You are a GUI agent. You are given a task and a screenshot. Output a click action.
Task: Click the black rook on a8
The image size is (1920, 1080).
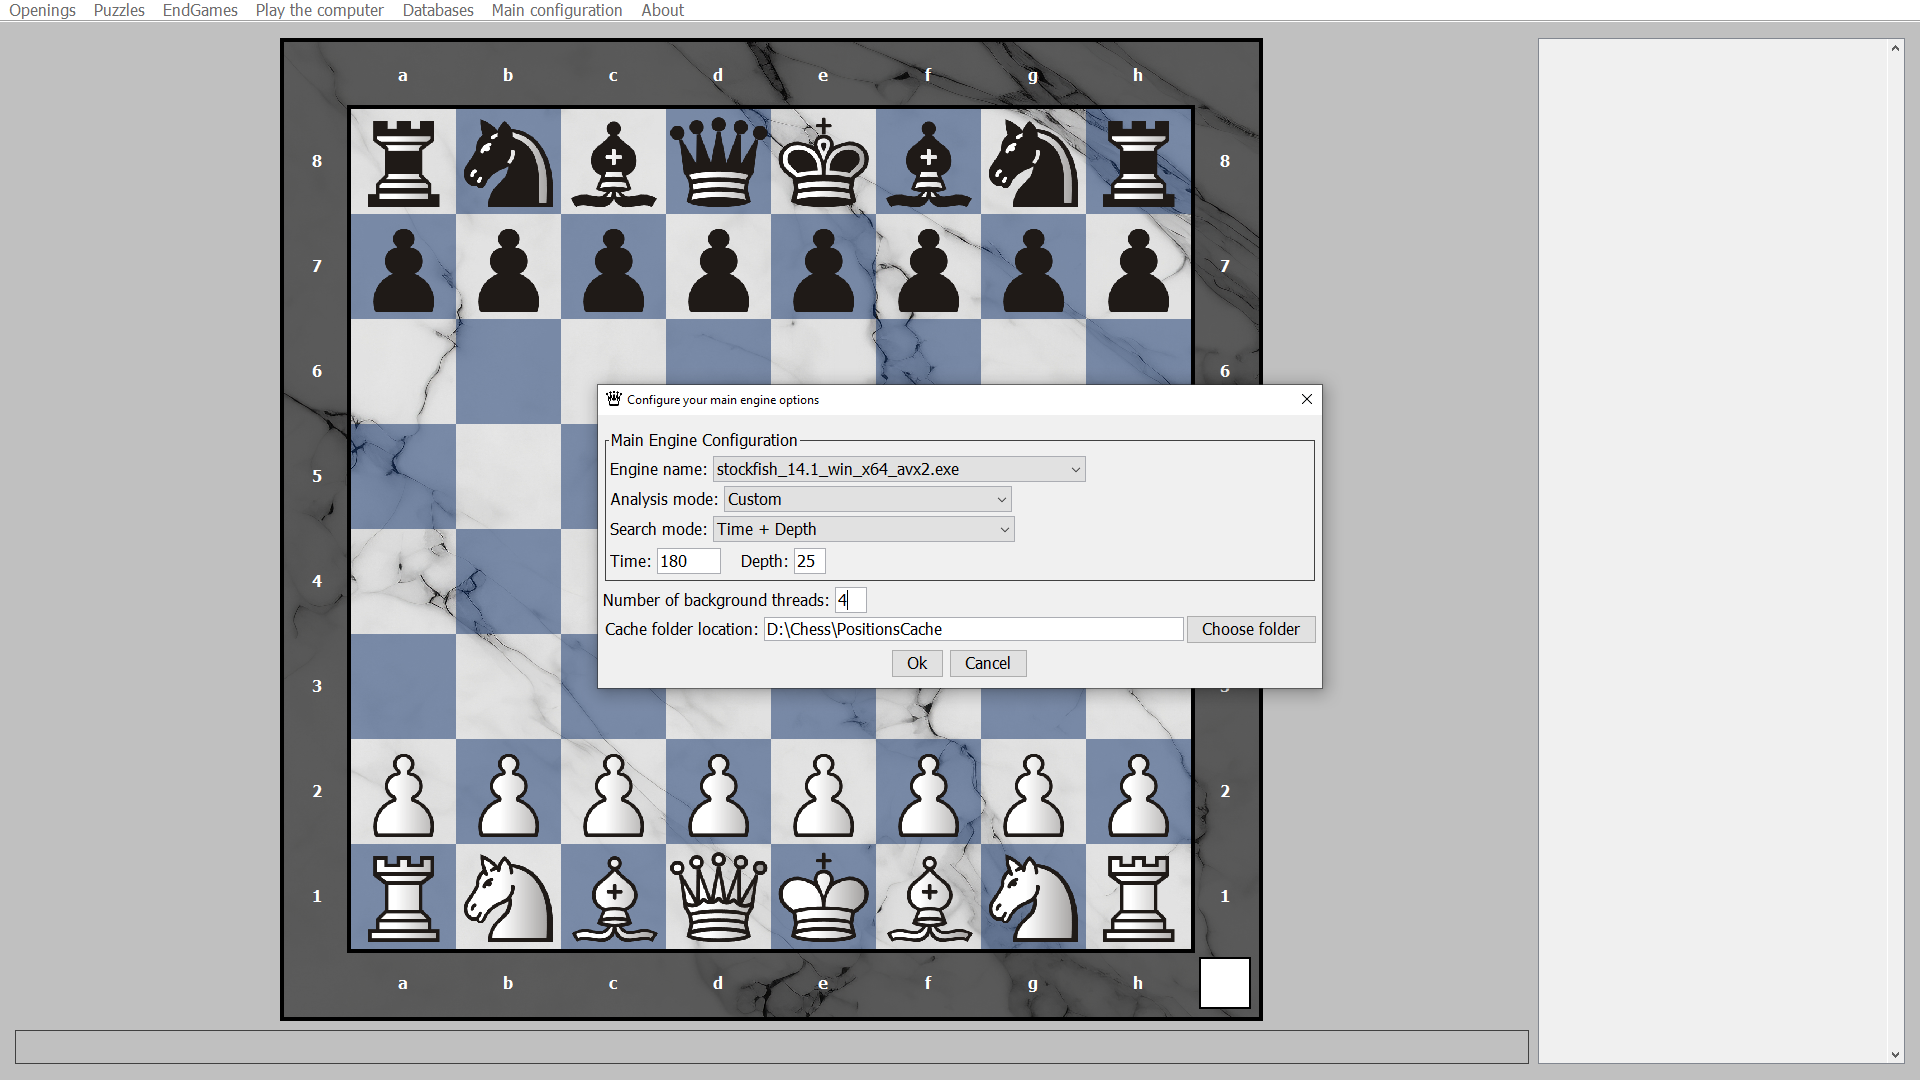(x=403, y=161)
